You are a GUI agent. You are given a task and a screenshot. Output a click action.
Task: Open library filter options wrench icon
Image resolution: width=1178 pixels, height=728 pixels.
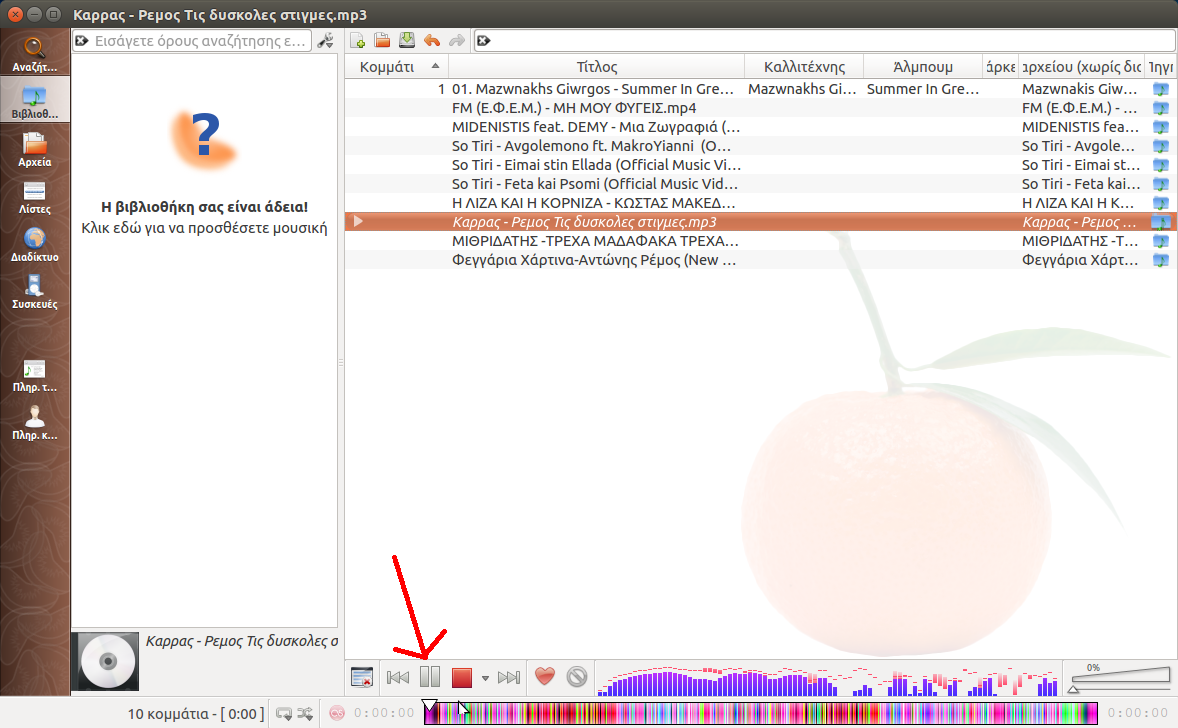point(325,41)
